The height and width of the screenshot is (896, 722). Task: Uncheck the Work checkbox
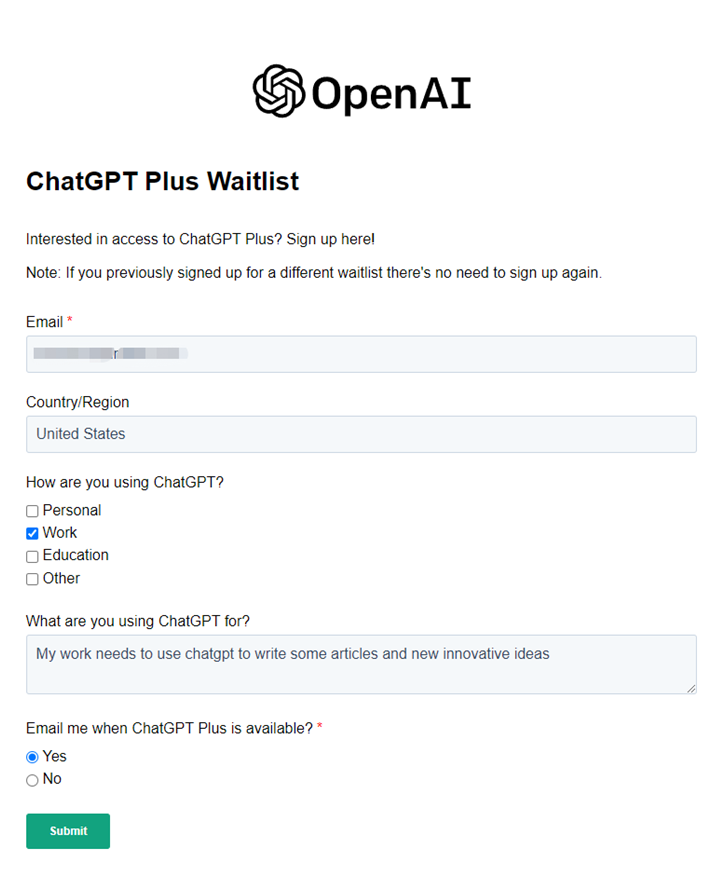[33, 533]
